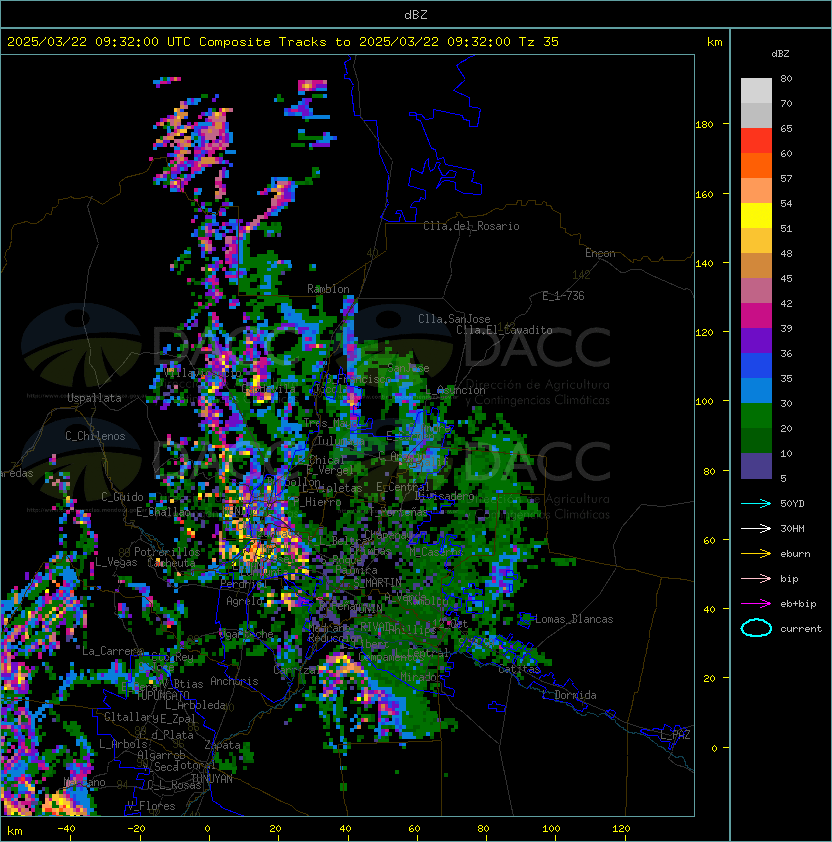832x842 pixels.
Task: Select the dark green 10–20 dBZ band
Action: [x=756, y=441]
